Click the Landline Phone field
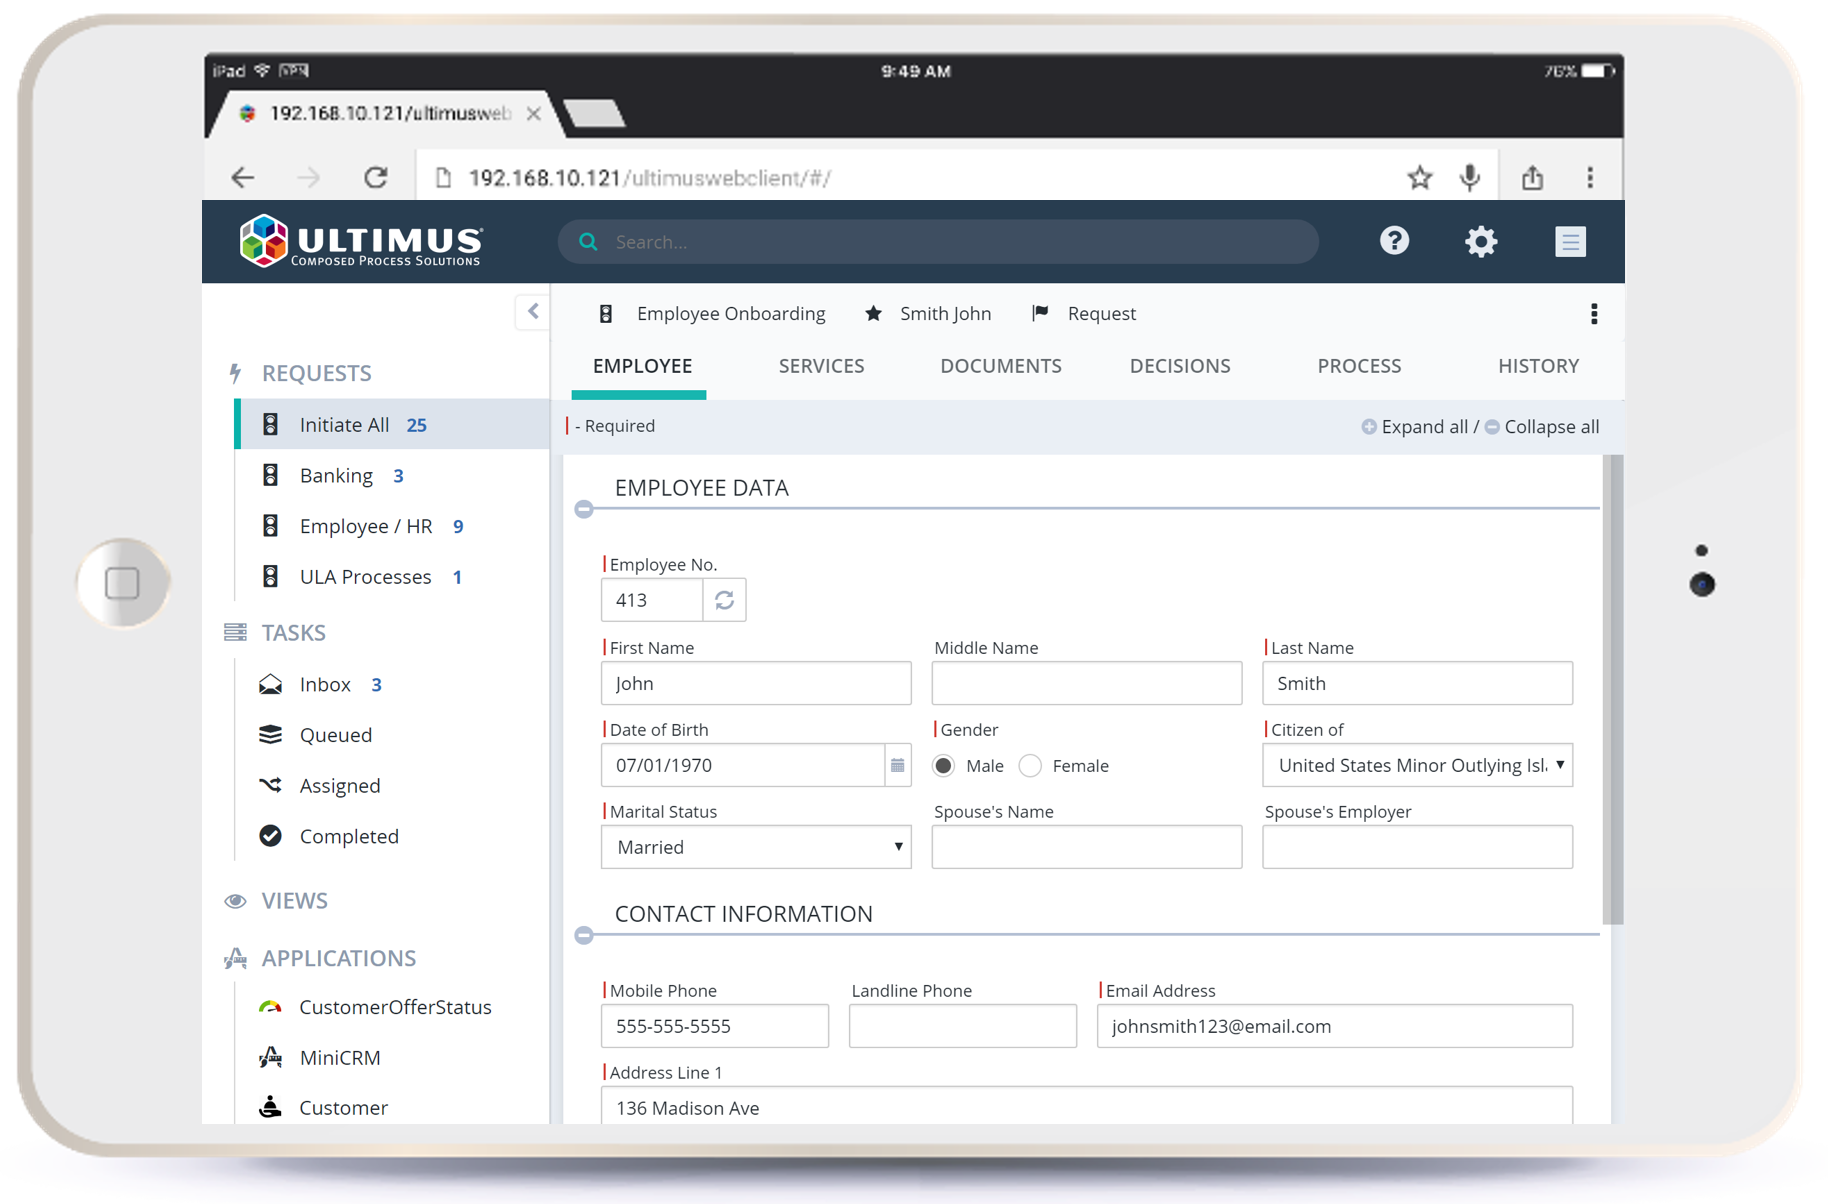The image size is (1828, 1204). (963, 1026)
